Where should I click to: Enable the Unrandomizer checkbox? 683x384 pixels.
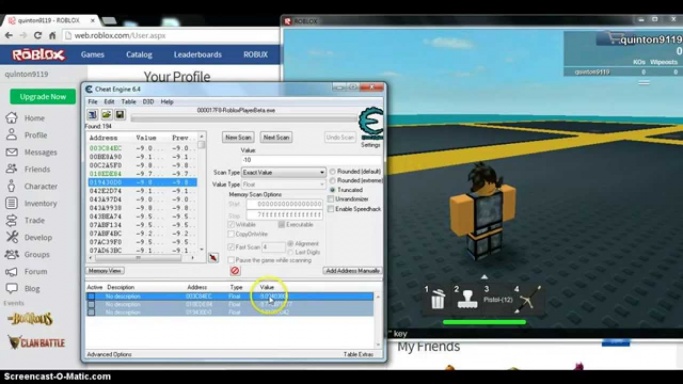coord(331,199)
